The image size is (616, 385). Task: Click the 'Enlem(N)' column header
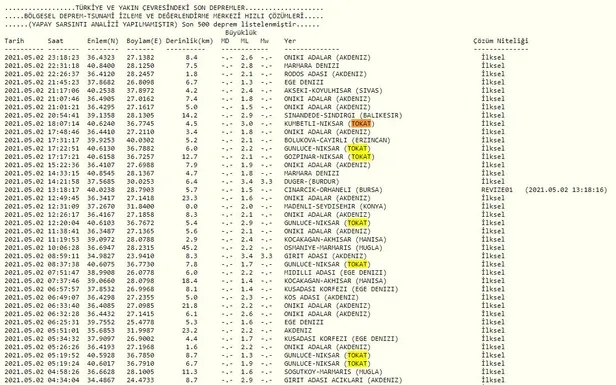(x=103, y=41)
